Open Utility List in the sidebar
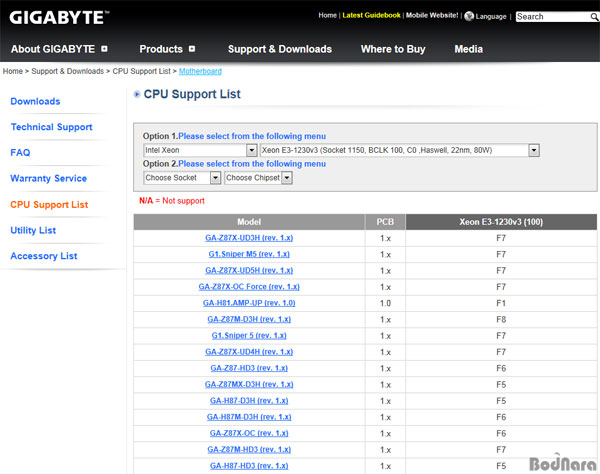Viewport: 600px width, 474px height. pyautogui.click(x=33, y=230)
